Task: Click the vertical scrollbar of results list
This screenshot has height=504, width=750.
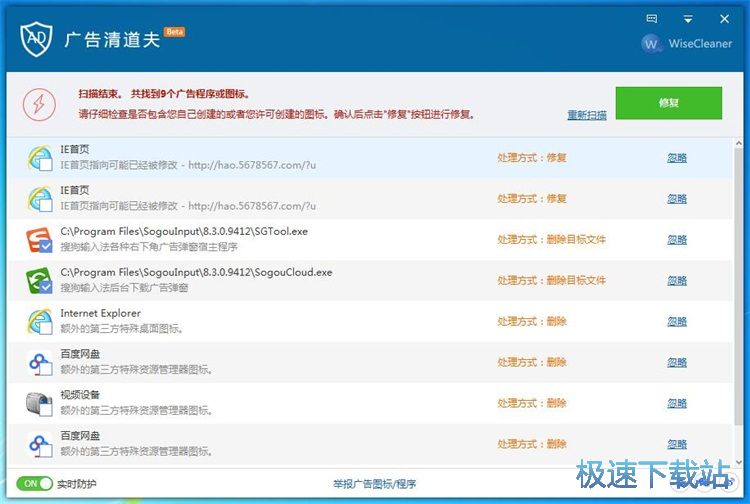Action: pos(739,300)
